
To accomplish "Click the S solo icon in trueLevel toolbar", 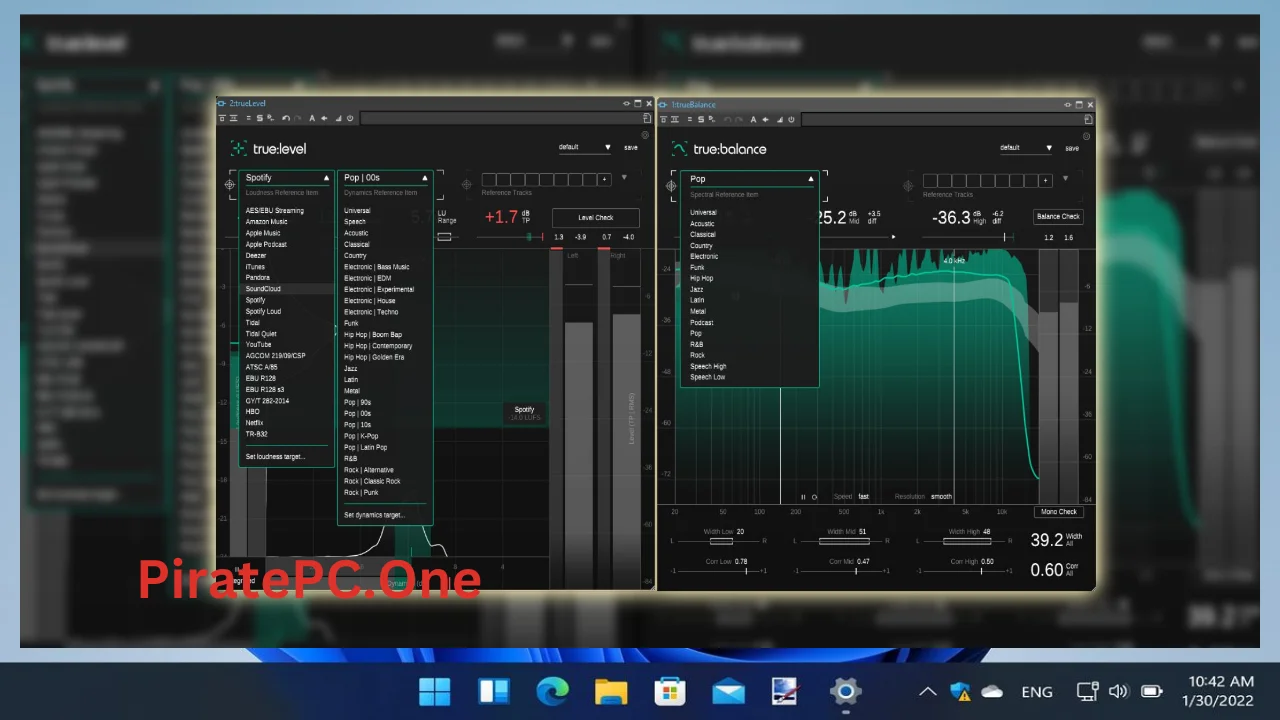I will coord(259,118).
